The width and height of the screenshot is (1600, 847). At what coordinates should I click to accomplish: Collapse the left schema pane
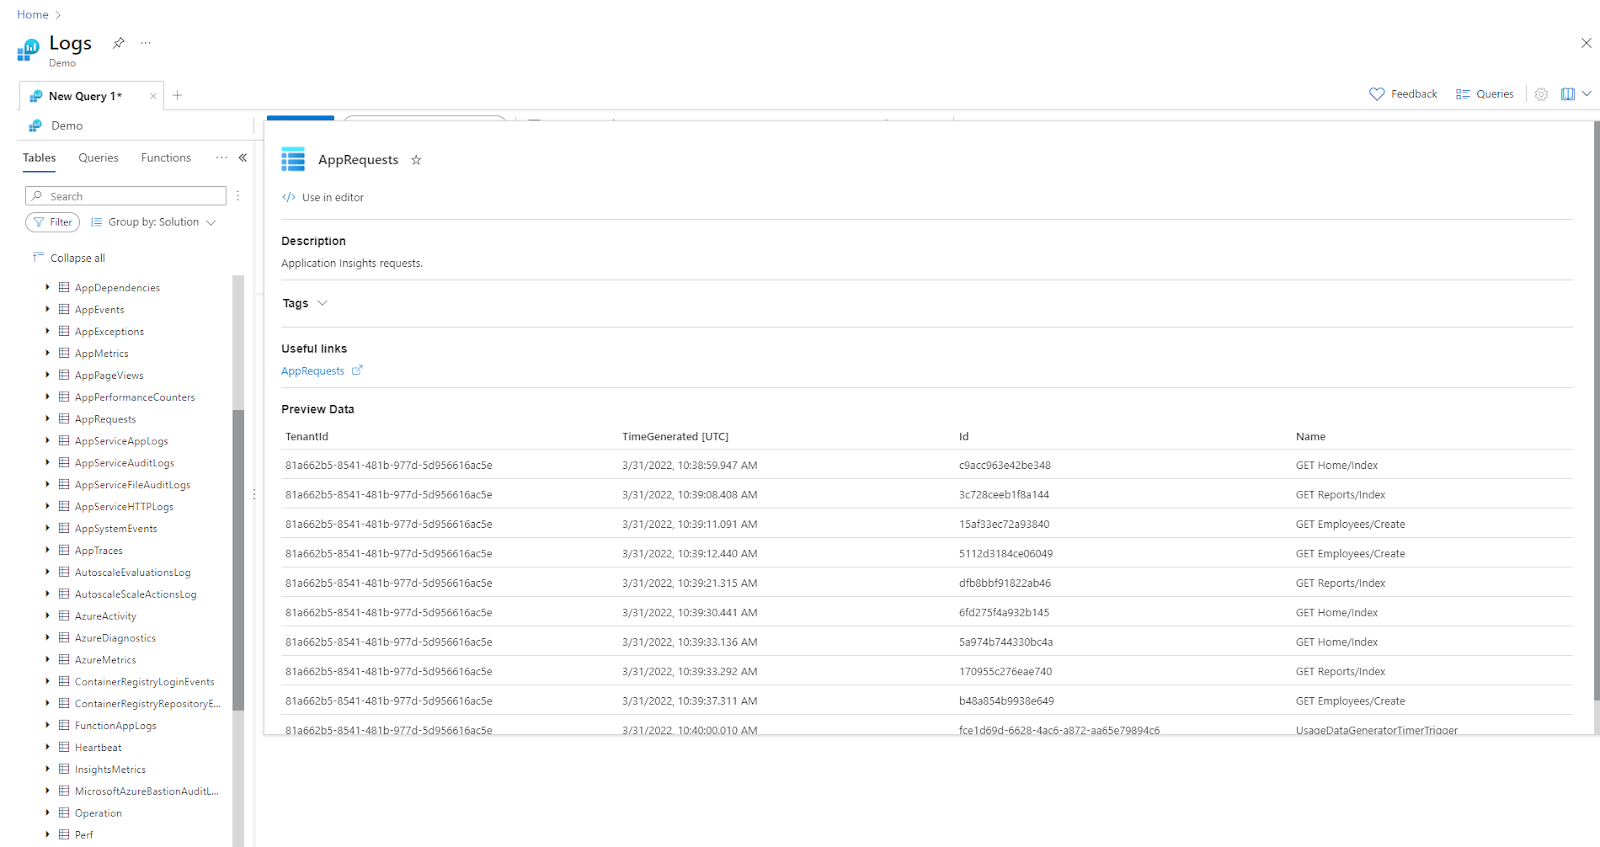click(x=243, y=158)
